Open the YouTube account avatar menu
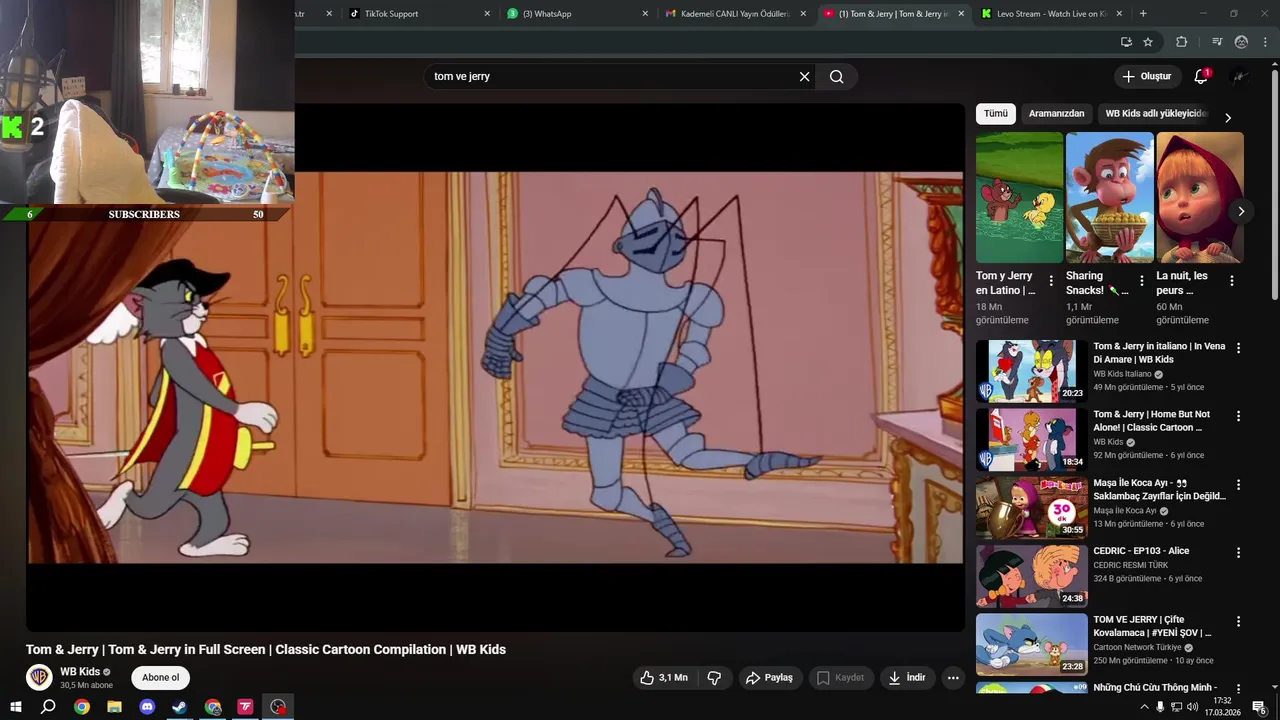 click(1240, 77)
